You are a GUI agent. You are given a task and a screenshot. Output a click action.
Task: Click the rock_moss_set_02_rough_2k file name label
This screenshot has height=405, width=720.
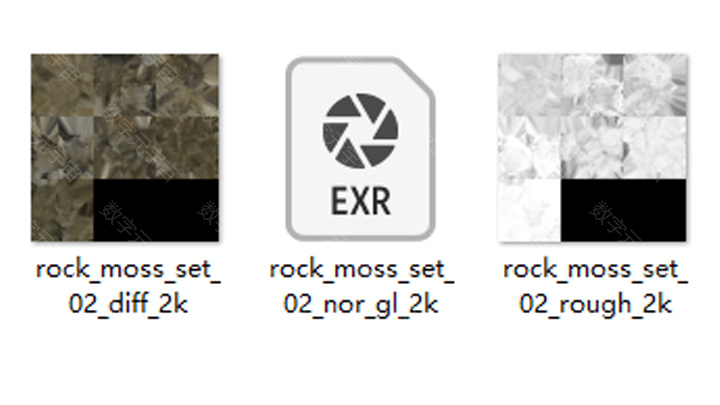click(x=595, y=287)
